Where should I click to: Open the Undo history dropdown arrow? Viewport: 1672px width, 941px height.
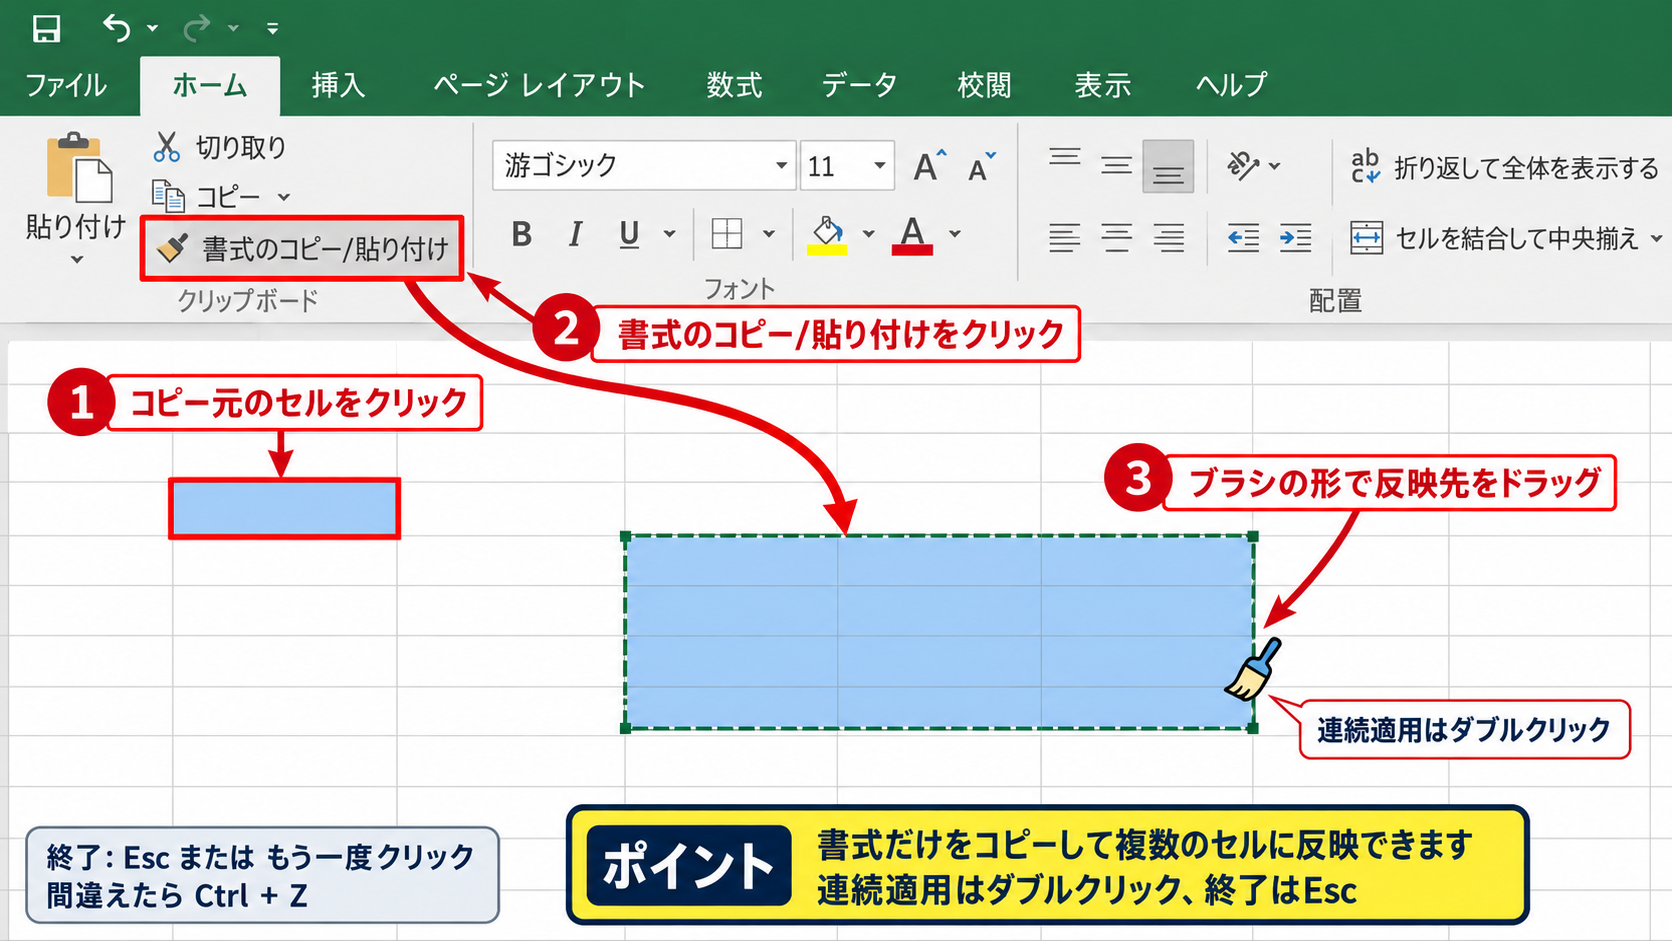[152, 29]
